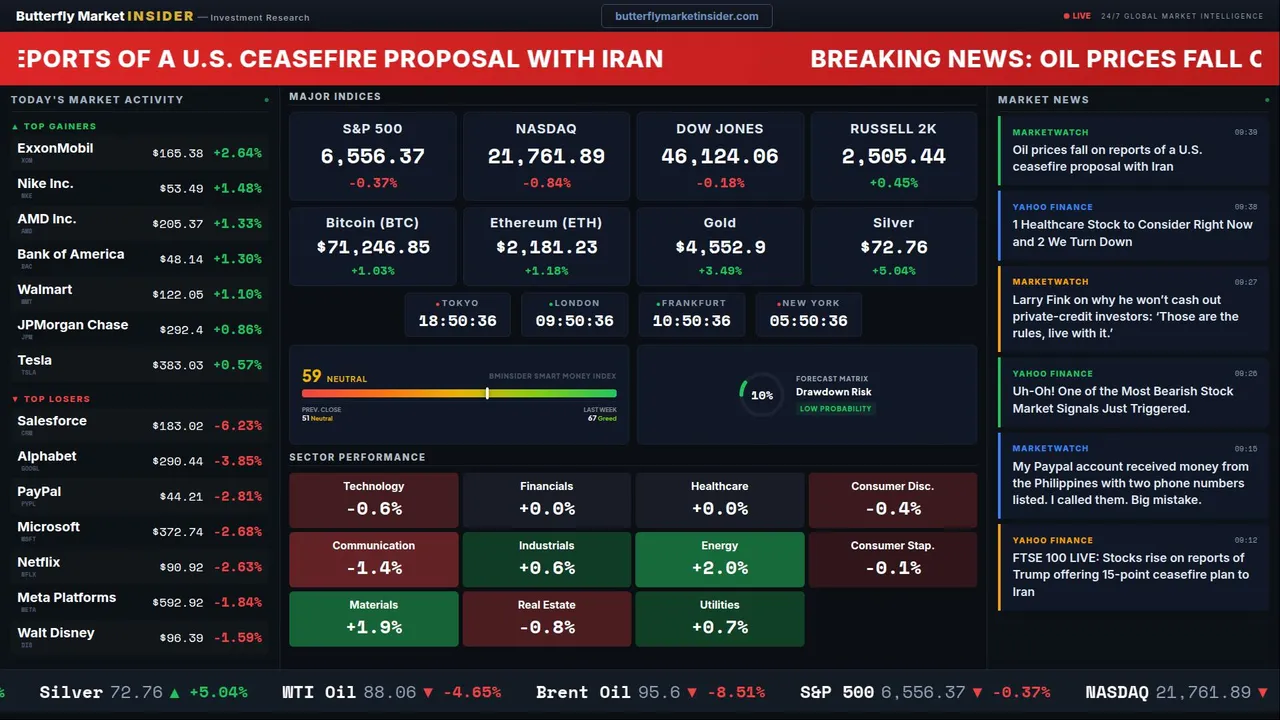Click the Frankfurt clock tile

click(691, 314)
